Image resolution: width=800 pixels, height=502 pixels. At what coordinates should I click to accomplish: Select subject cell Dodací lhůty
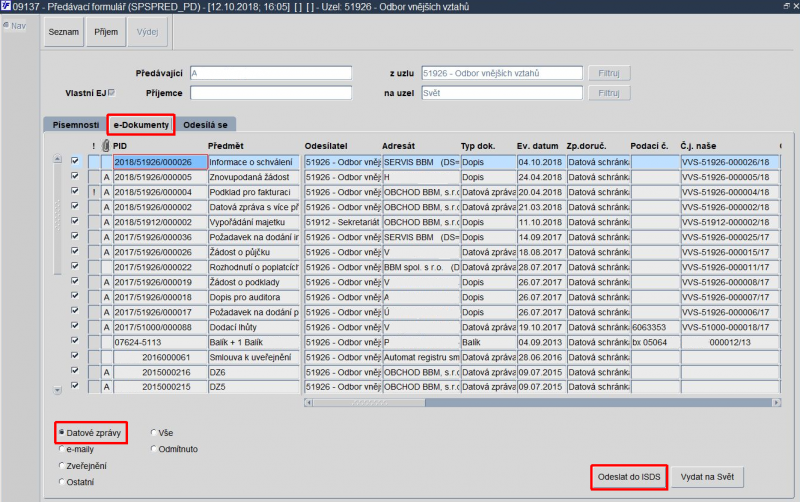tap(254, 327)
